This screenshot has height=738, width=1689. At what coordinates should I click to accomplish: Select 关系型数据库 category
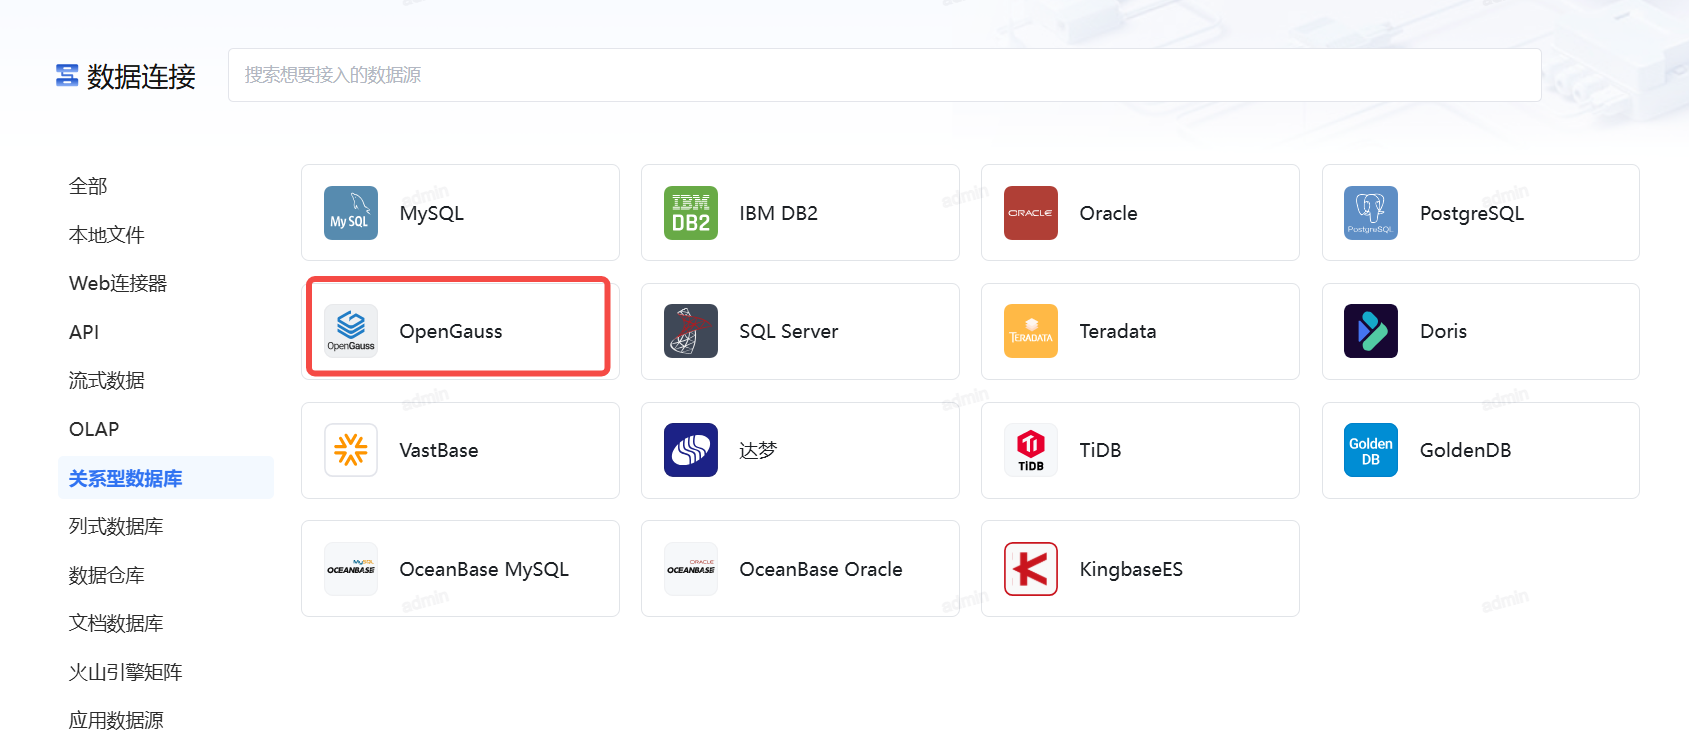165,478
